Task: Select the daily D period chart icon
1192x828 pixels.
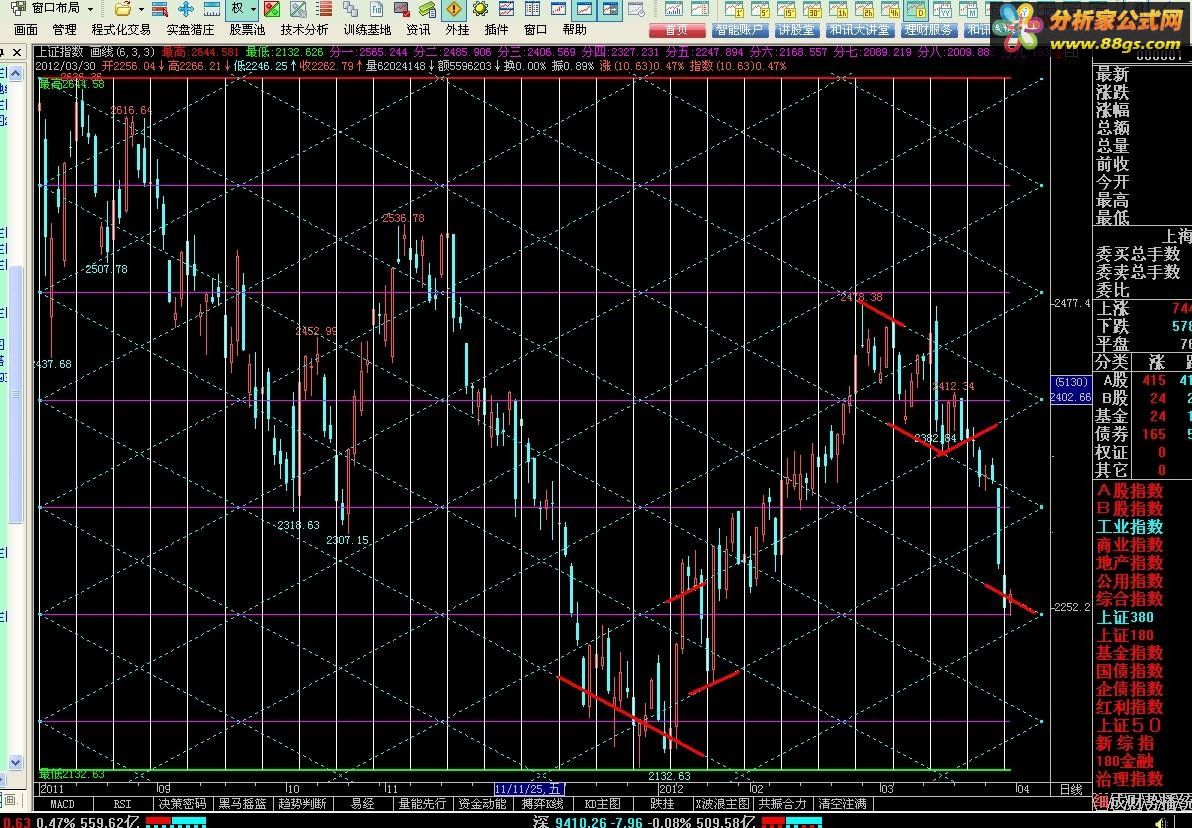Action: pyautogui.click(x=917, y=9)
